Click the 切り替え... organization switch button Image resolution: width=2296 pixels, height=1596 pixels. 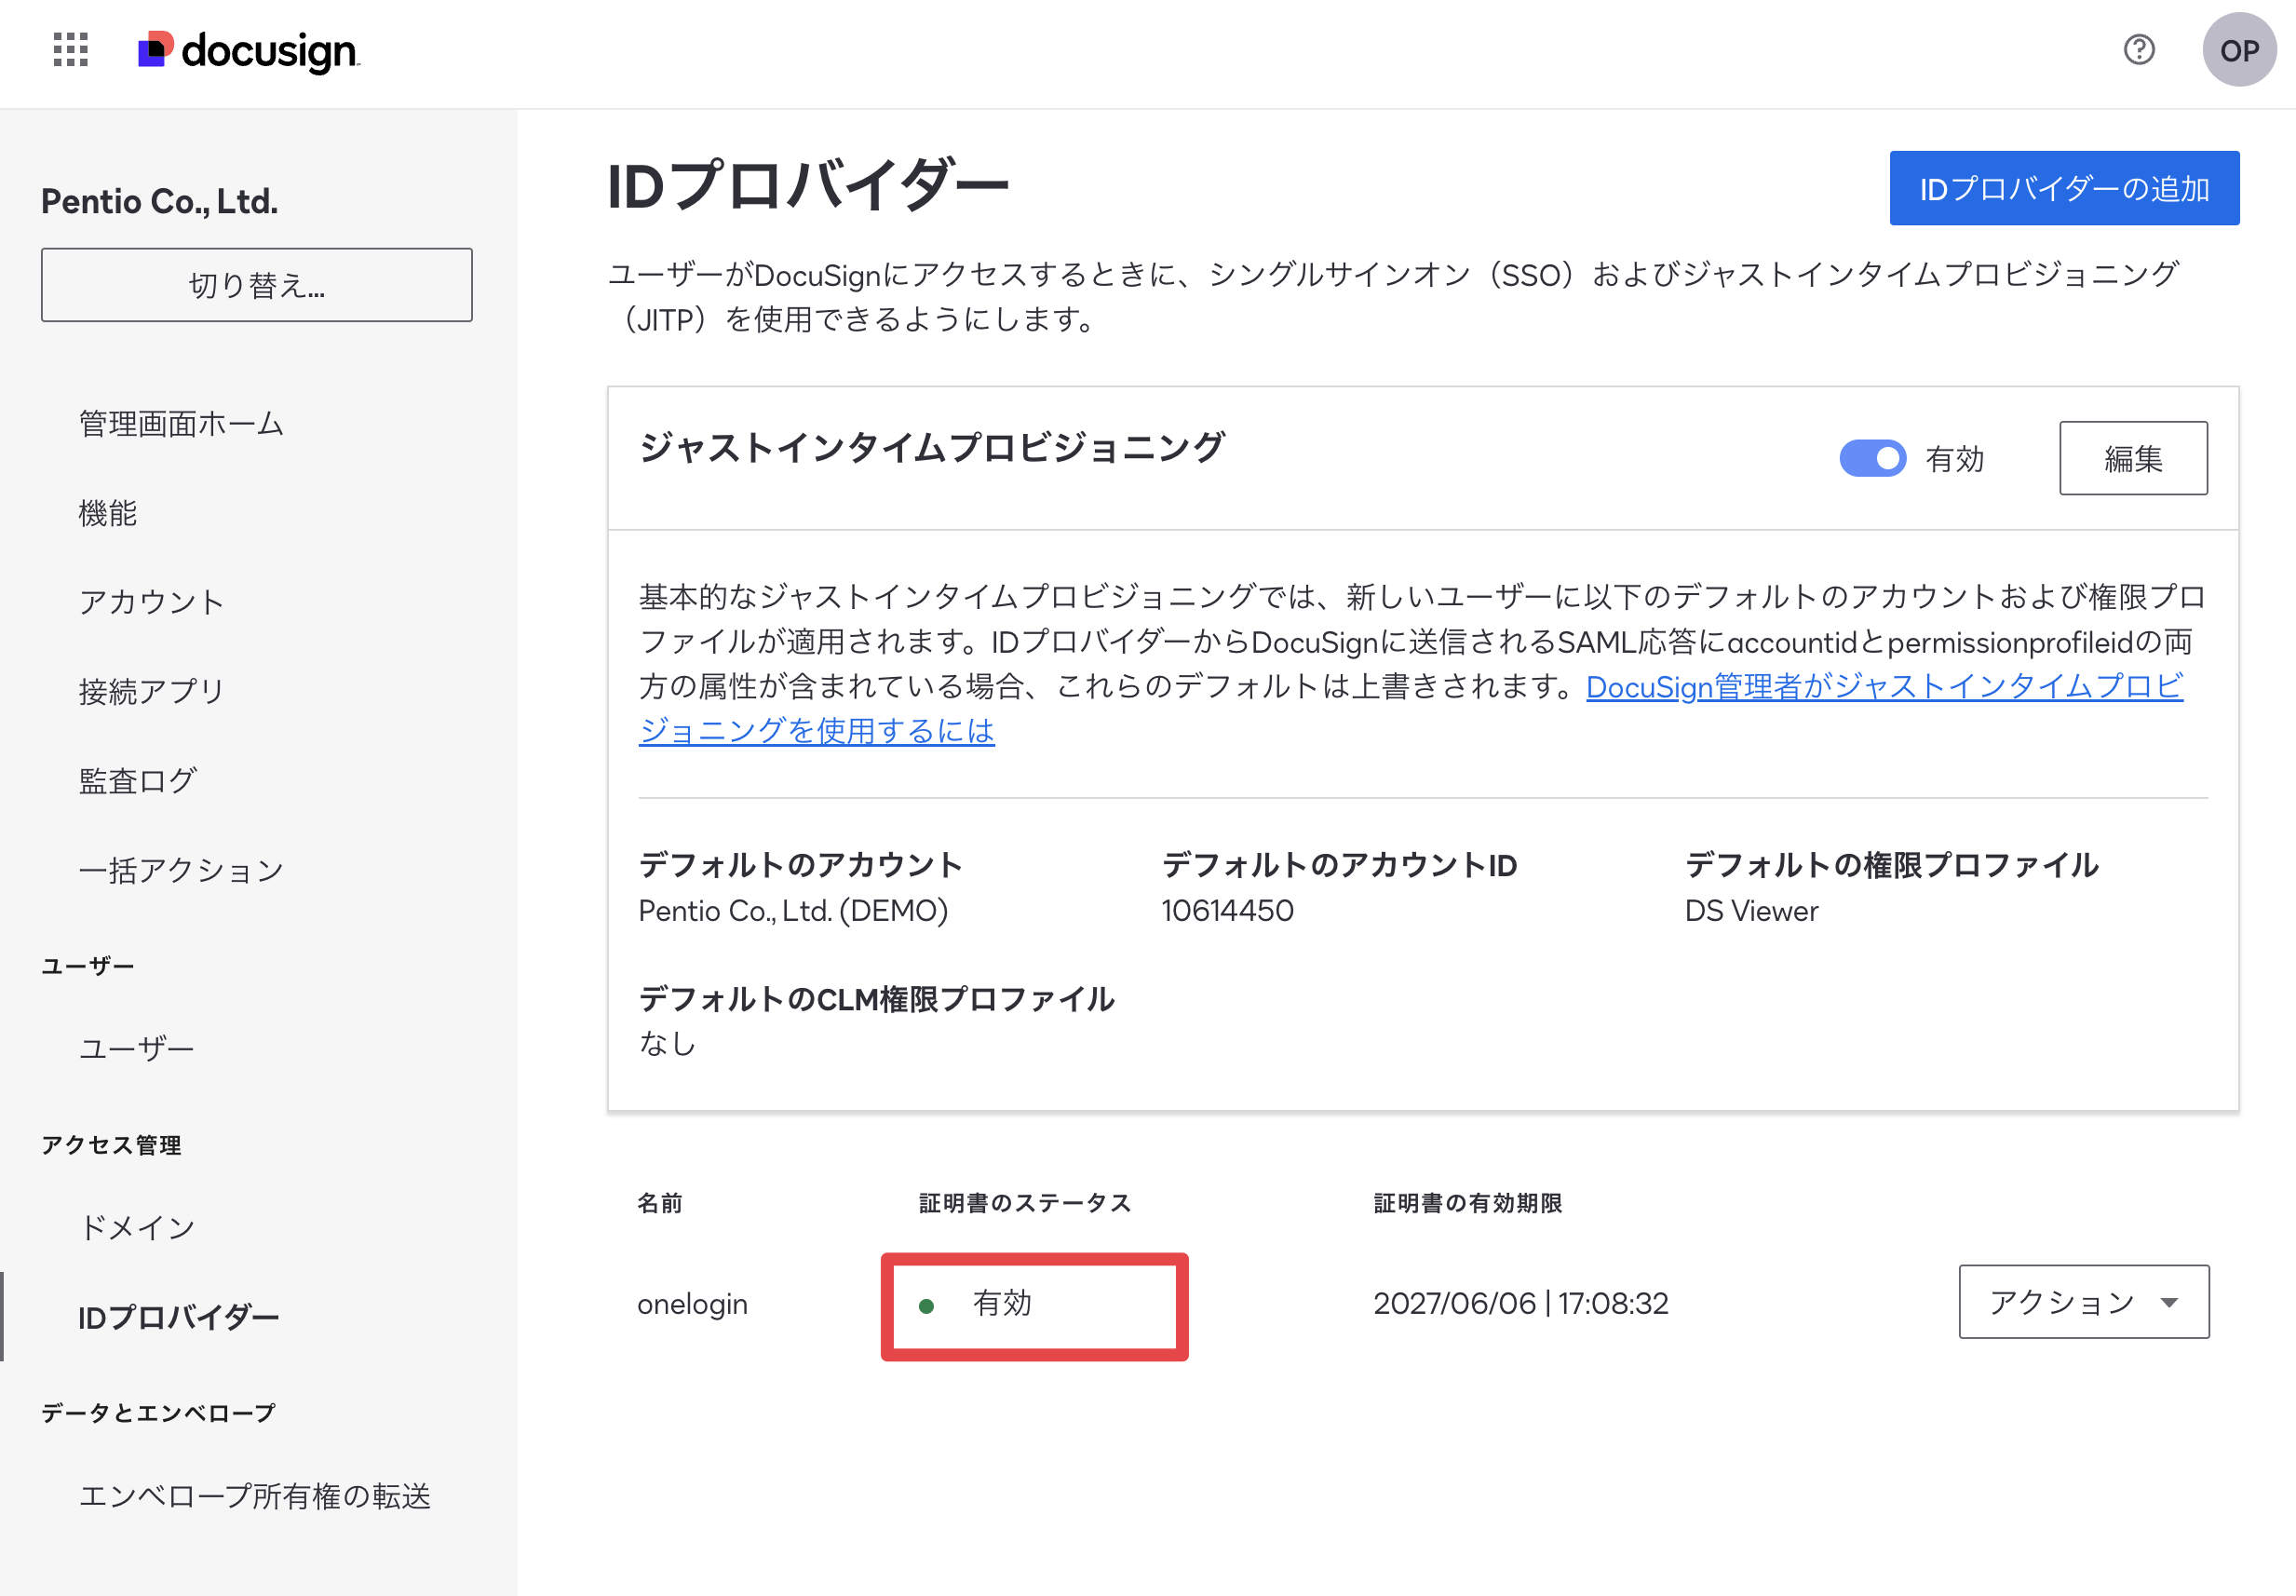(x=256, y=285)
